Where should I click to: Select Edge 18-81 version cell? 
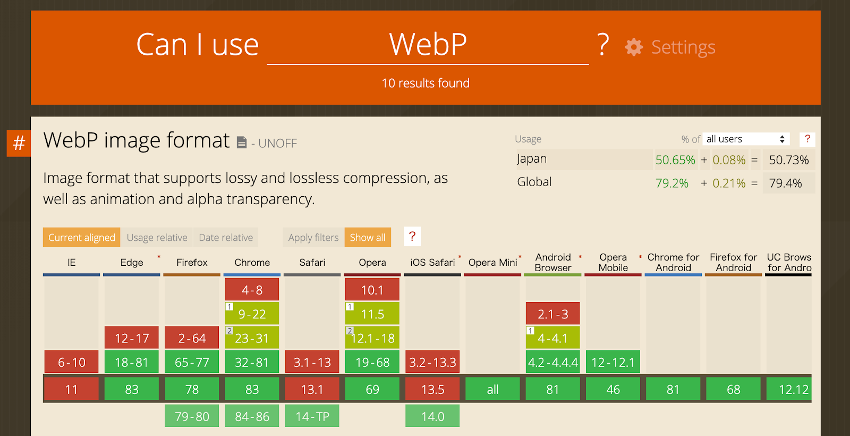(132, 362)
